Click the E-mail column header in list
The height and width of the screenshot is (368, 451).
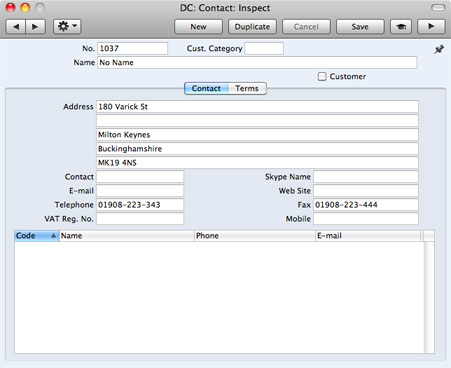coord(368,236)
